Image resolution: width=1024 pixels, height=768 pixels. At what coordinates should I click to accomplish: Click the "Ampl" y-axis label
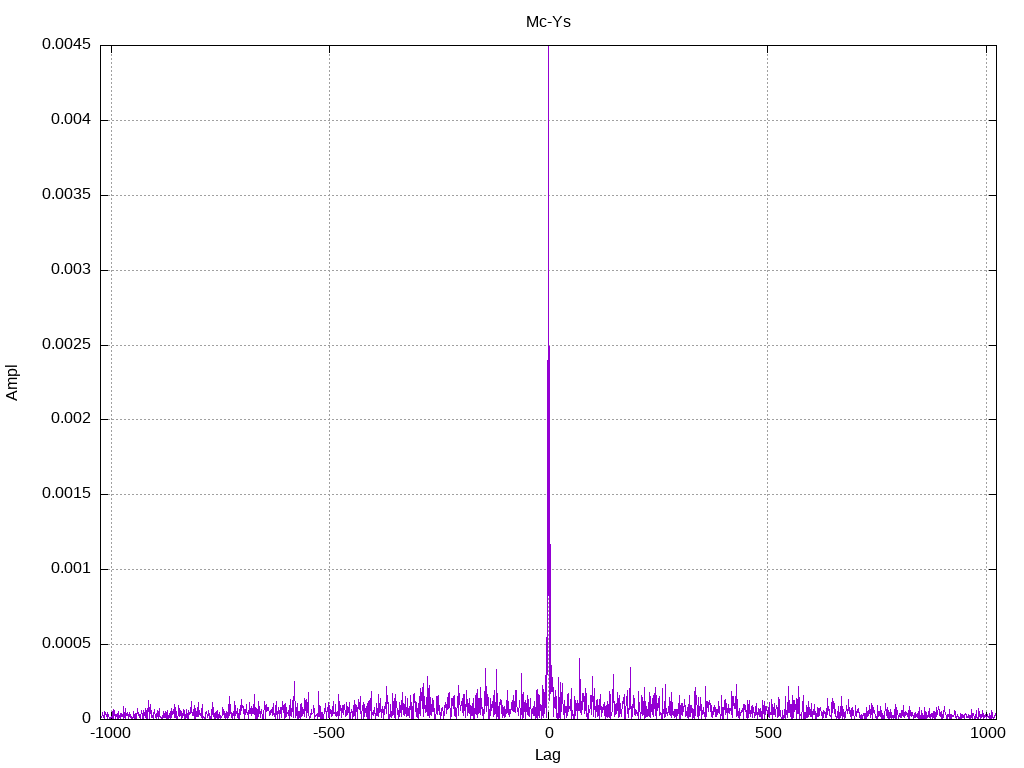[x=12, y=383]
